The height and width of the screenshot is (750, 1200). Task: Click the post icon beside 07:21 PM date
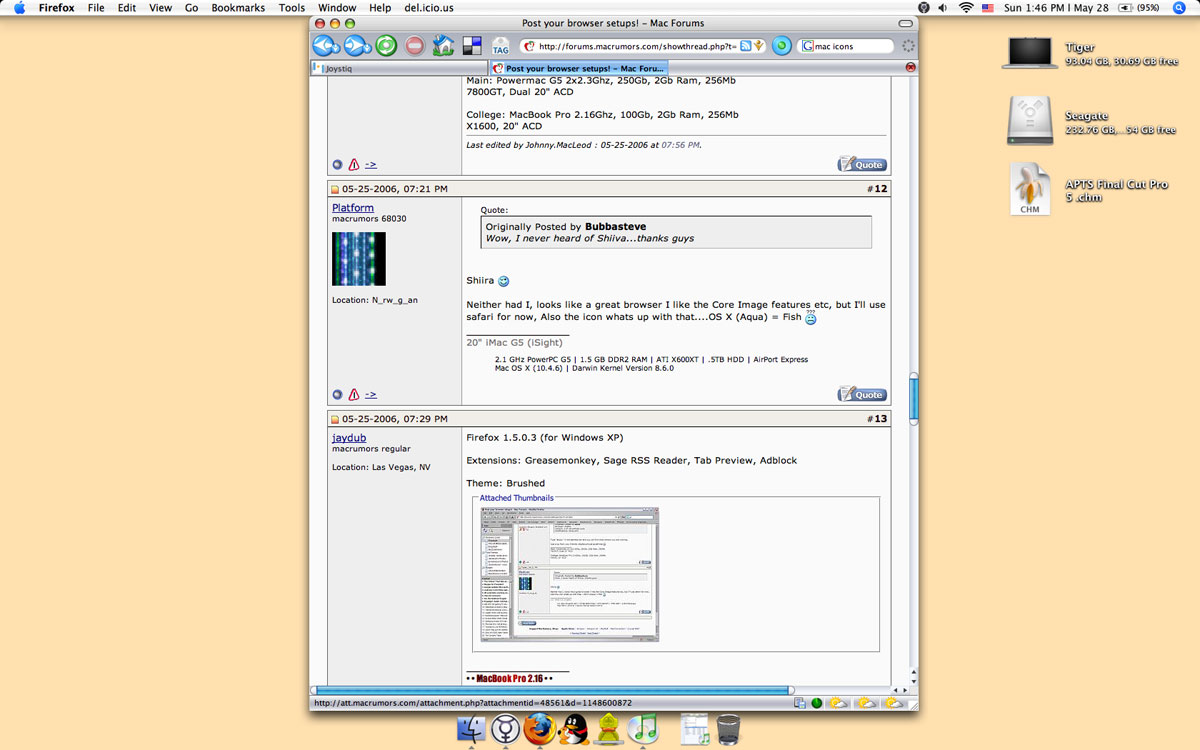[x=336, y=189]
